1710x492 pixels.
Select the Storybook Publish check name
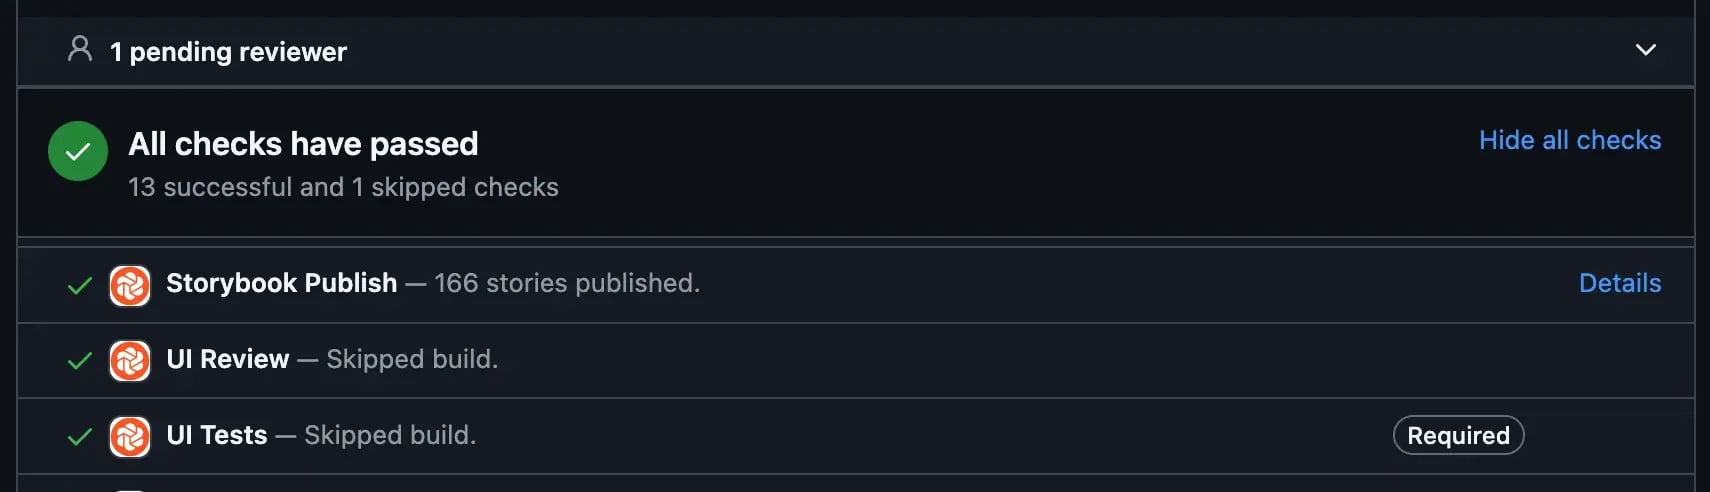click(282, 283)
